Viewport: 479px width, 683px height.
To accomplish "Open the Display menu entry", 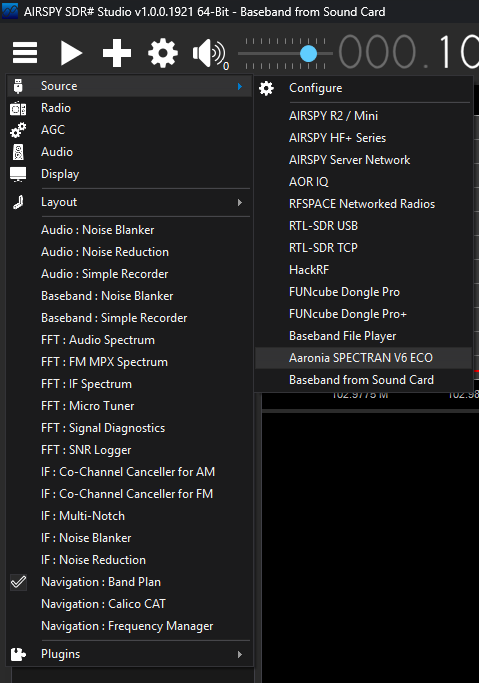I will [130, 174].
